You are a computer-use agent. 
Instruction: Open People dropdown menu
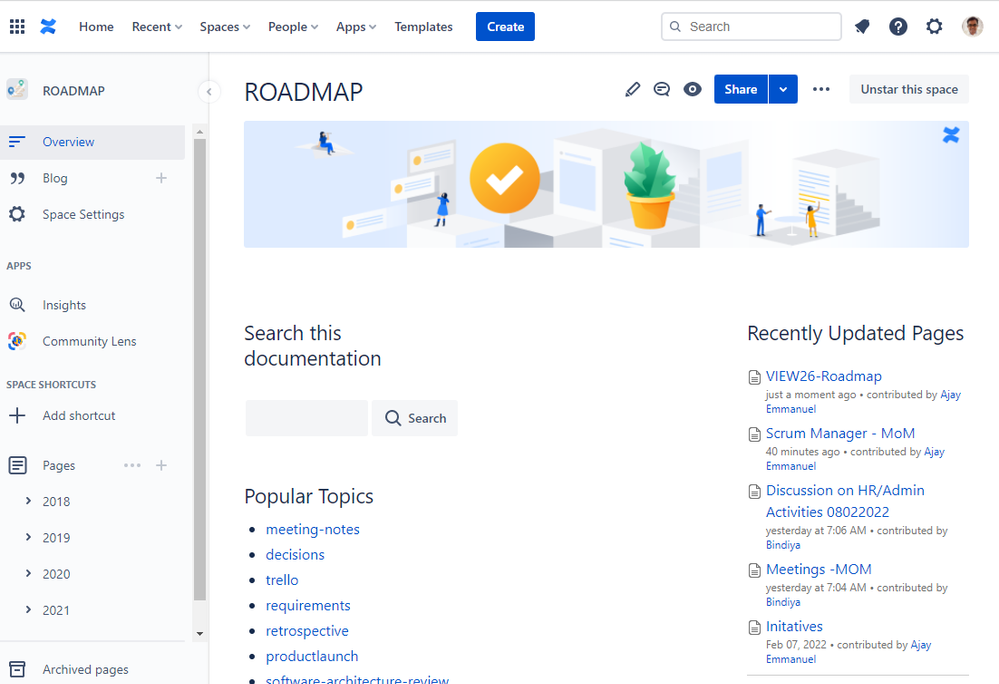pyautogui.click(x=293, y=27)
